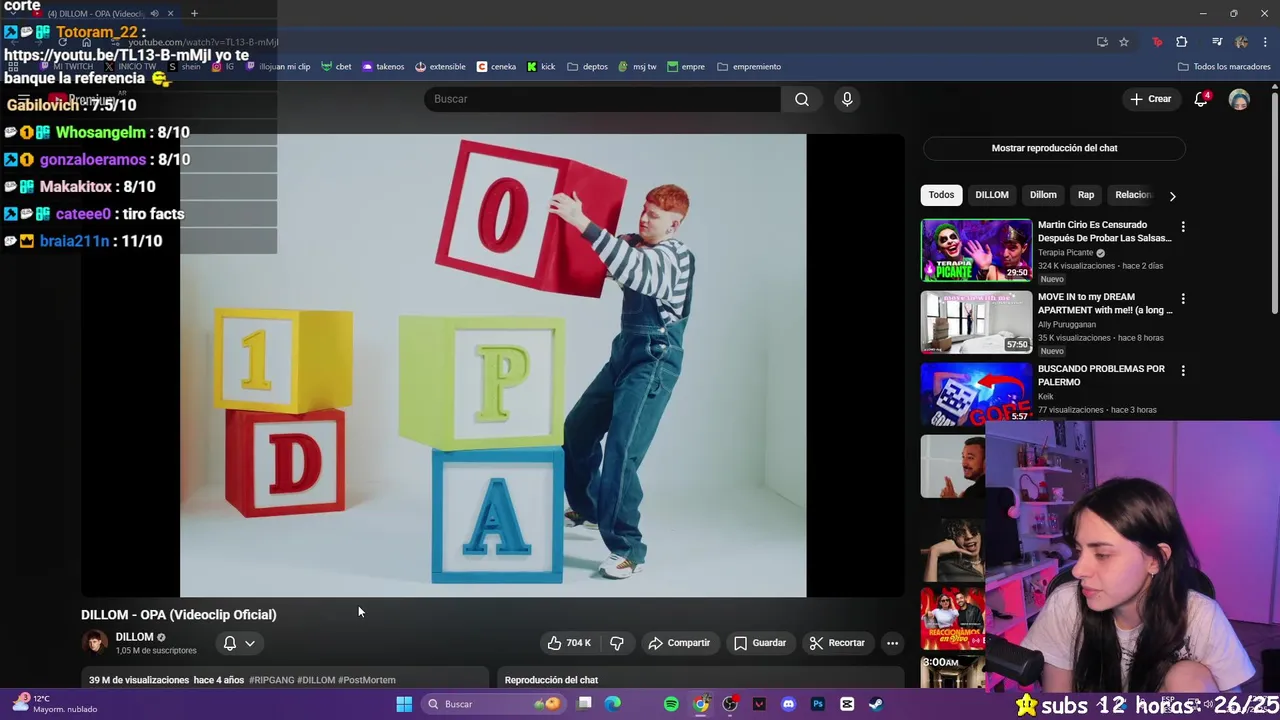This screenshot has height=720, width=1280.
Task: Click the Compartir button
Action: point(679,643)
